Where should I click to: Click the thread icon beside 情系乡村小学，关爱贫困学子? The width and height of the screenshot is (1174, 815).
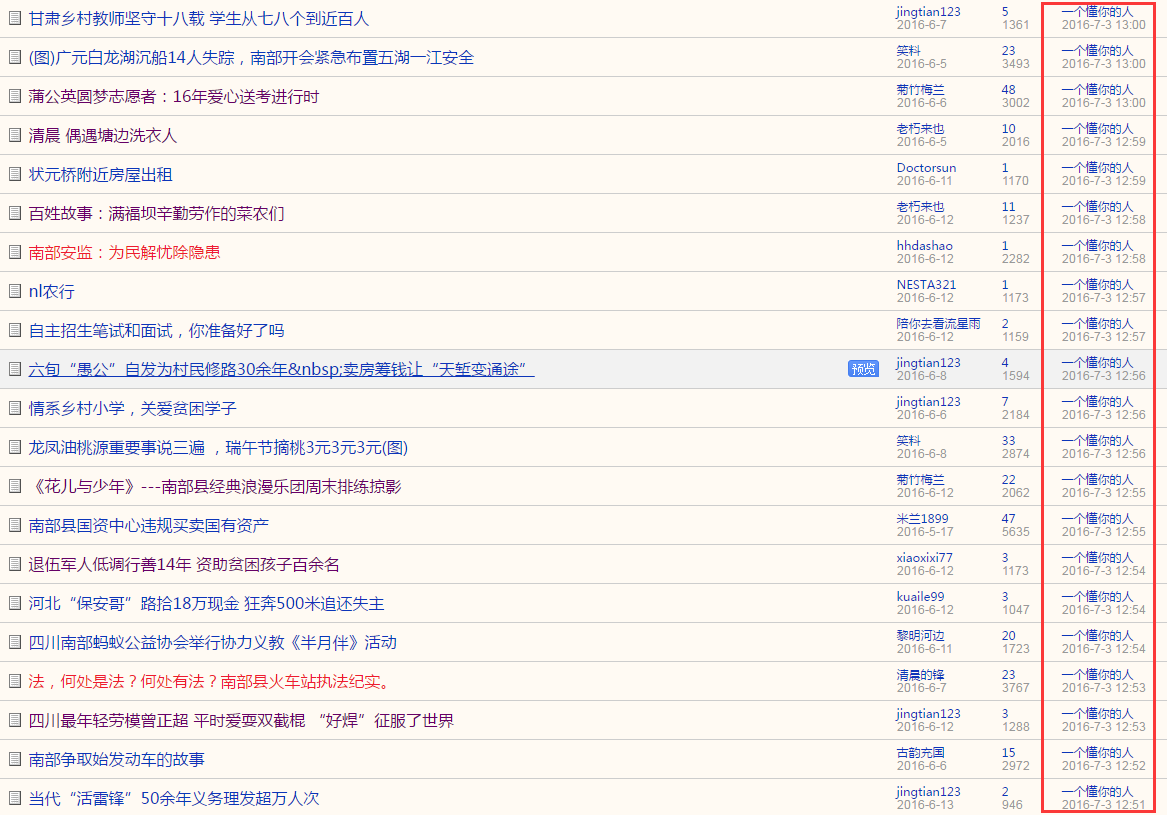(15, 408)
